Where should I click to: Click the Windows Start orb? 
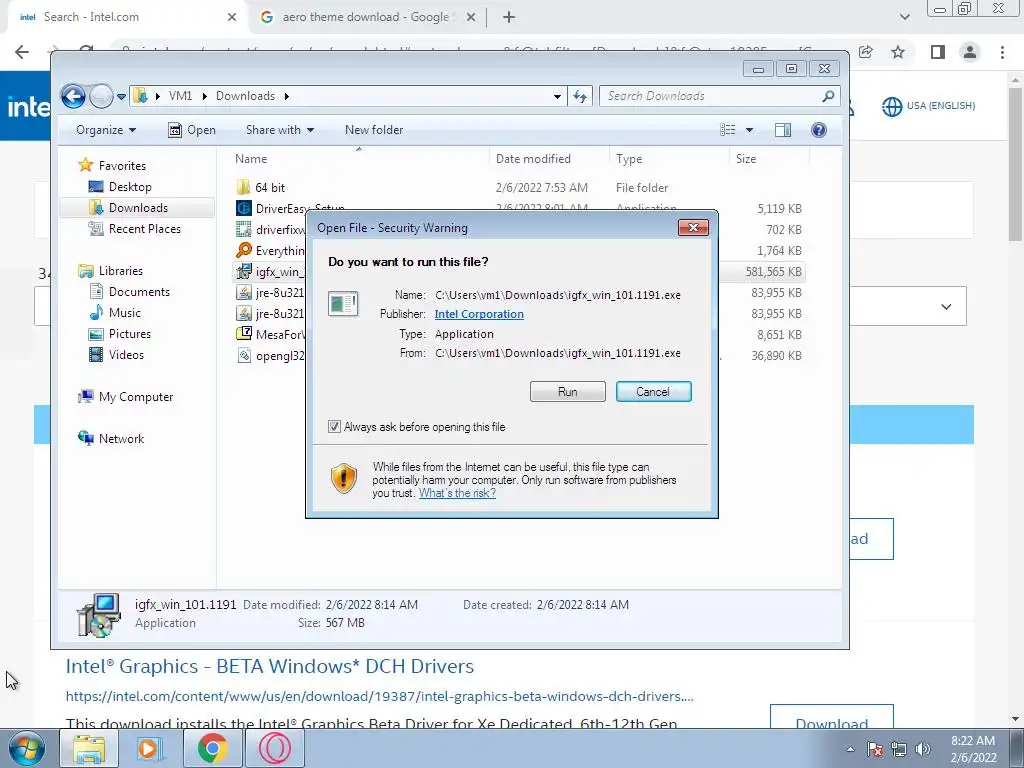(x=26, y=748)
